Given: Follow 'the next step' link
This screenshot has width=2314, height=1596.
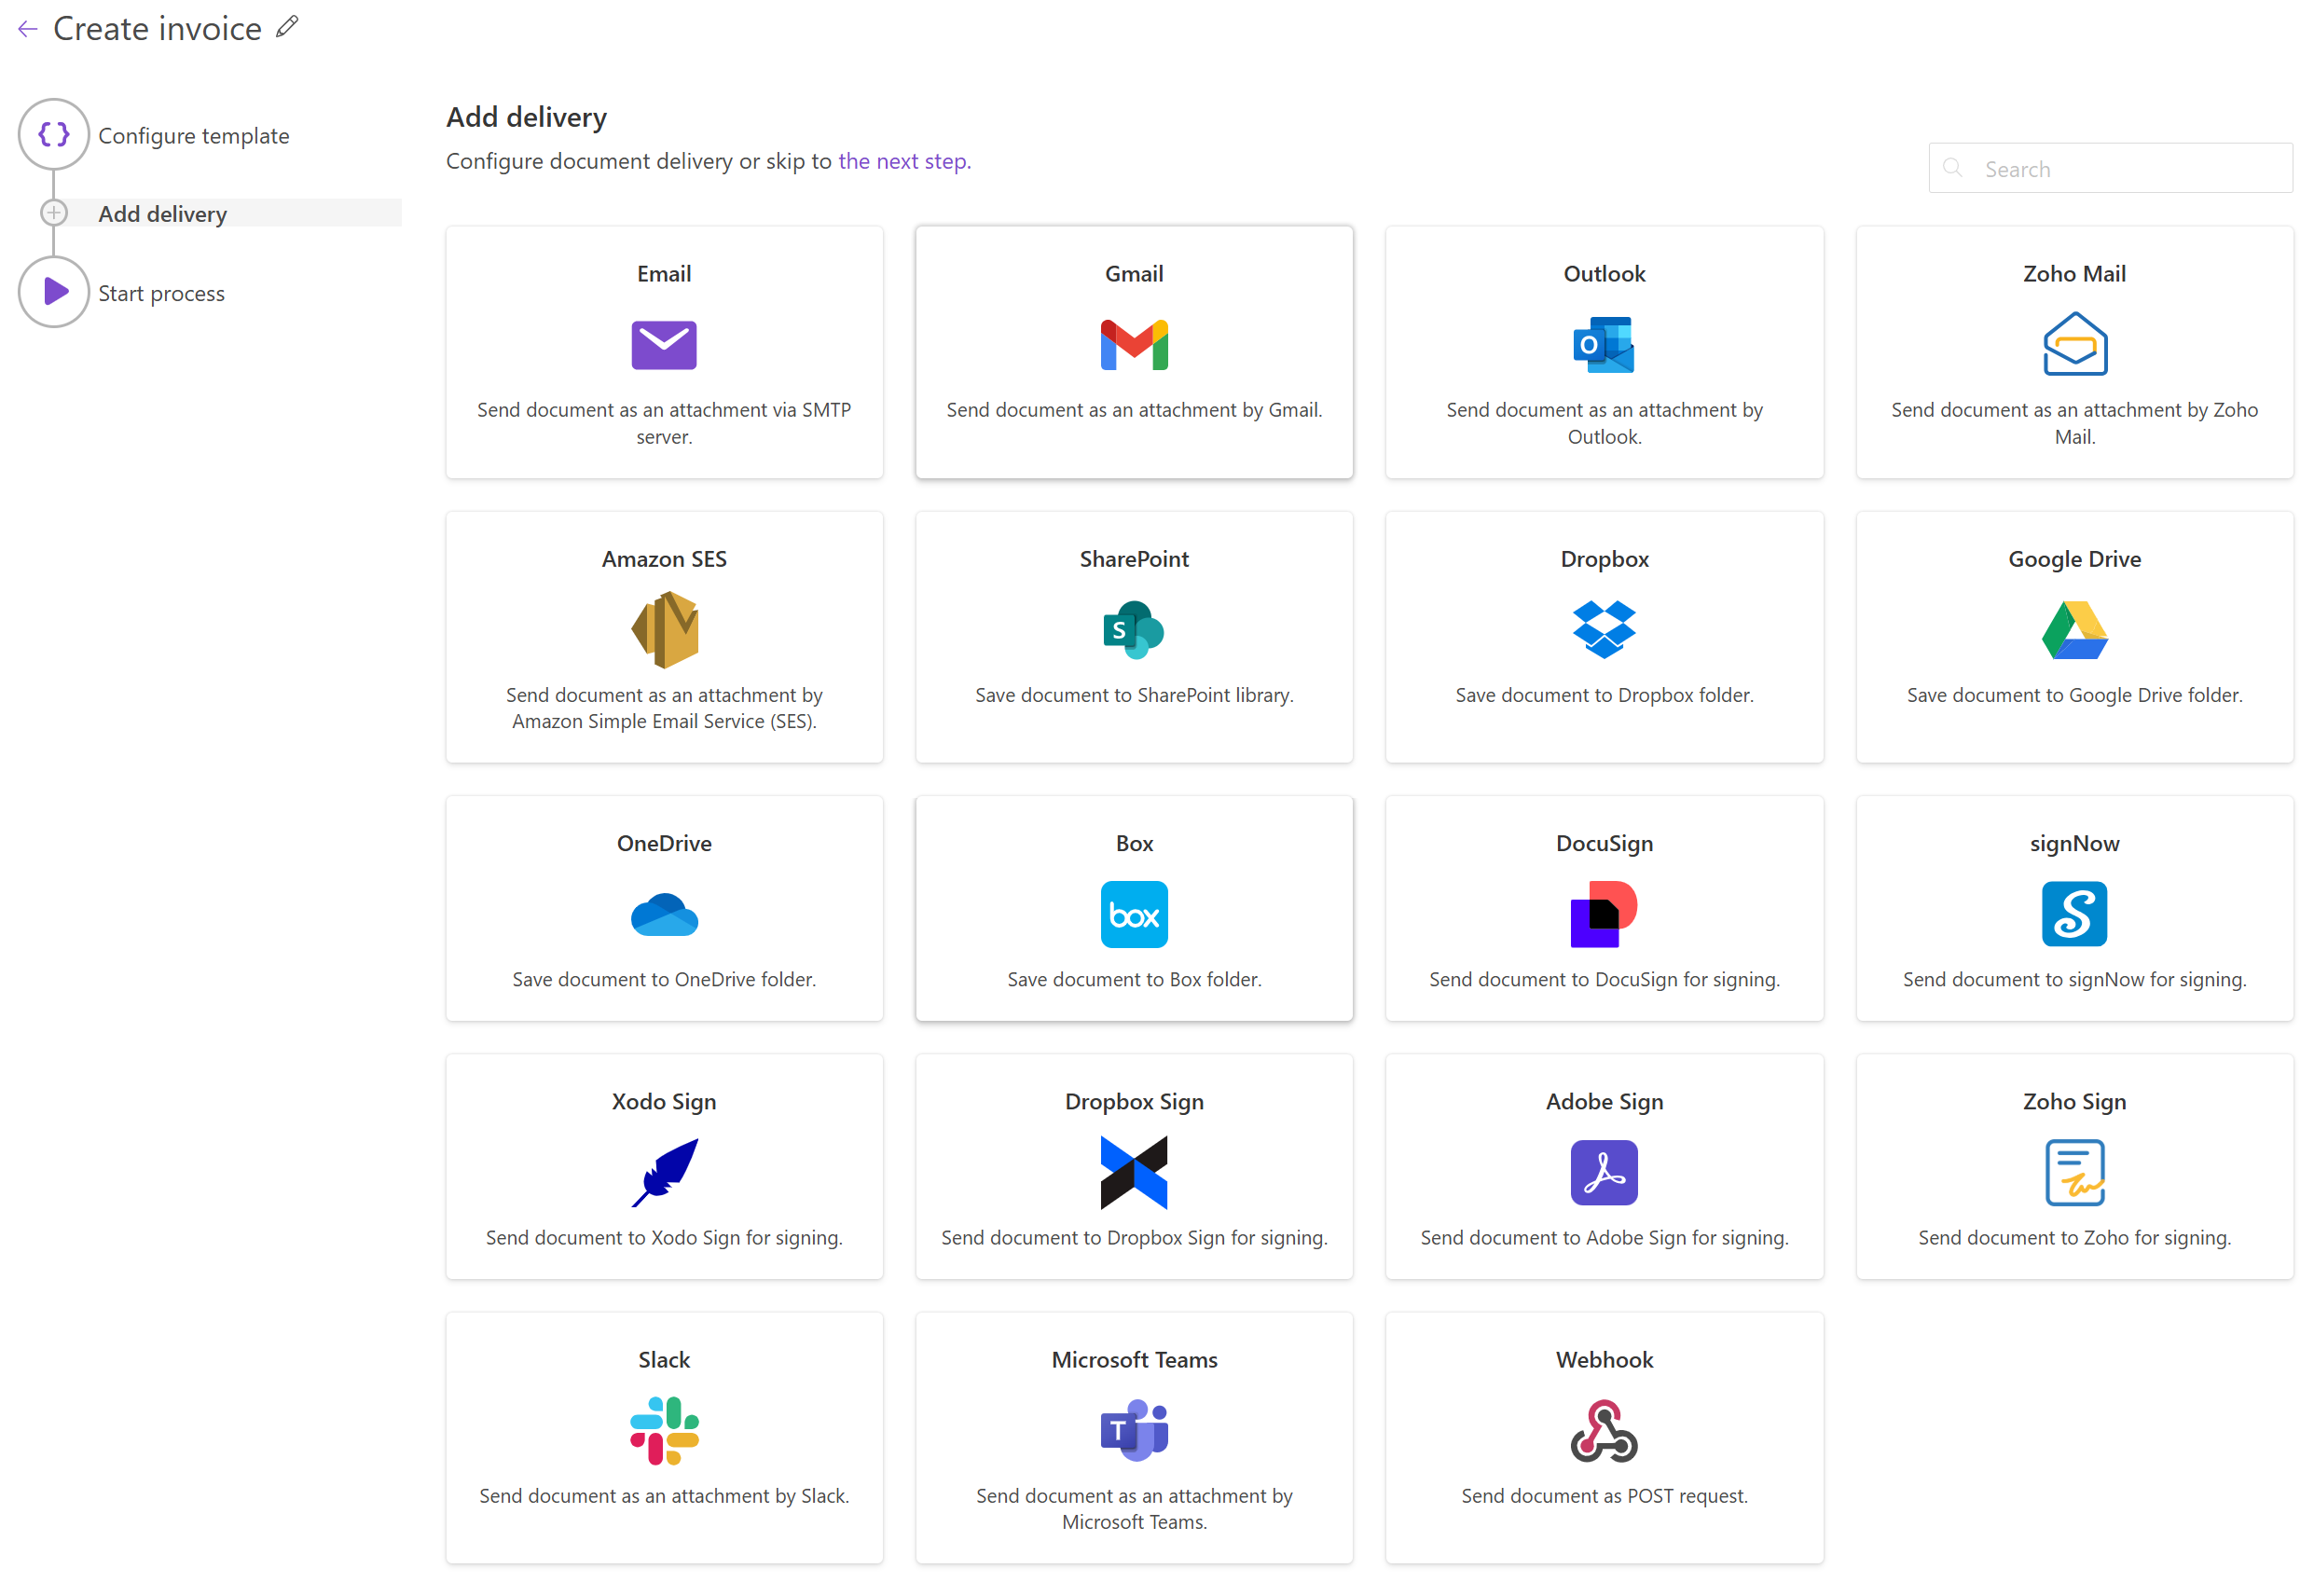Looking at the screenshot, I should 903,161.
